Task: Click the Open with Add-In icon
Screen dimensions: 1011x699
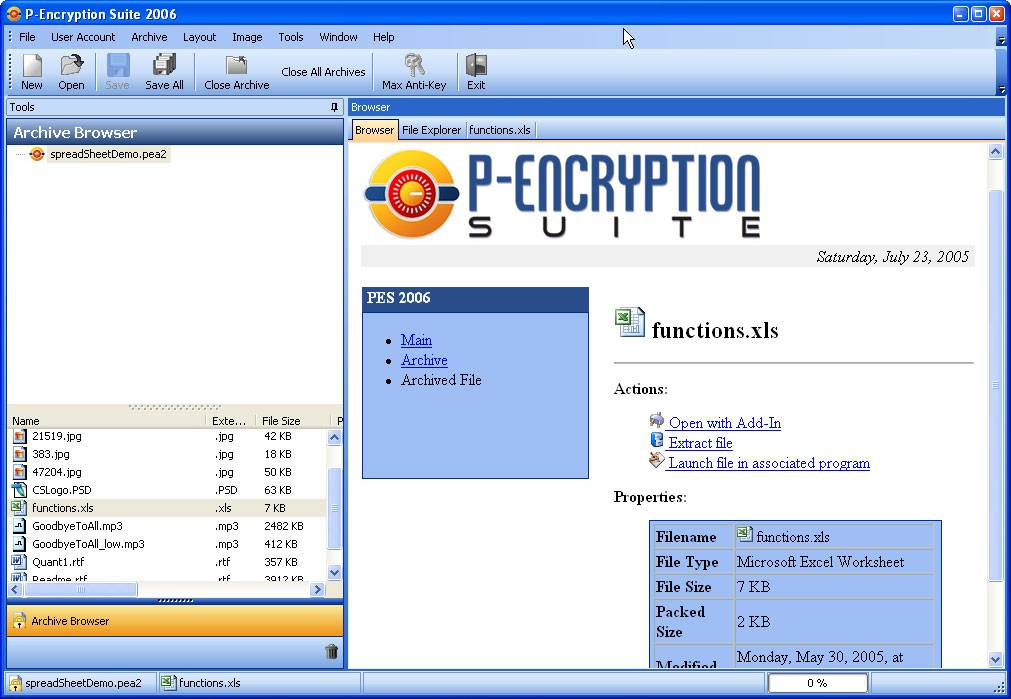Action: [x=656, y=421]
